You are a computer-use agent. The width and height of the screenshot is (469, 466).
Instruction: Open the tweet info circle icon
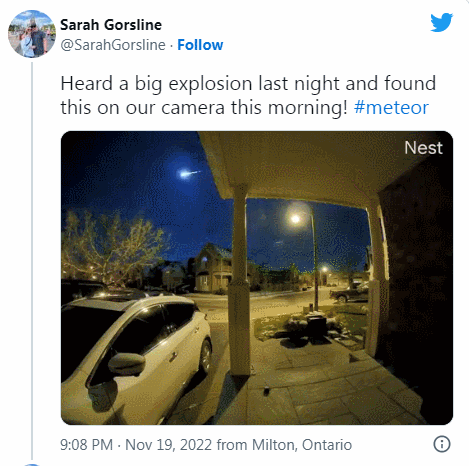click(x=442, y=444)
